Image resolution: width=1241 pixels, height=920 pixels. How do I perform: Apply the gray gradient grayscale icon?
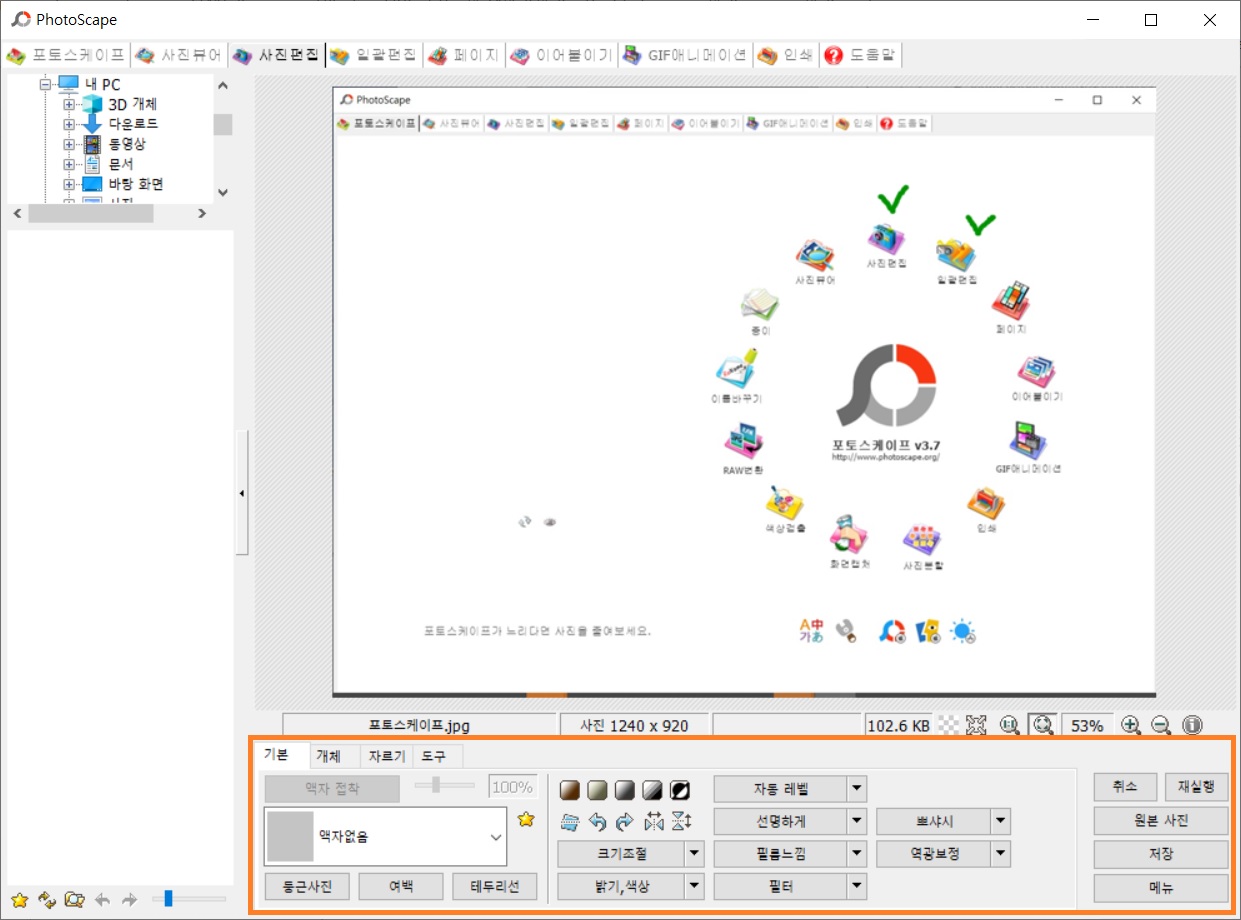pyautogui.click(x=626, y=790)
